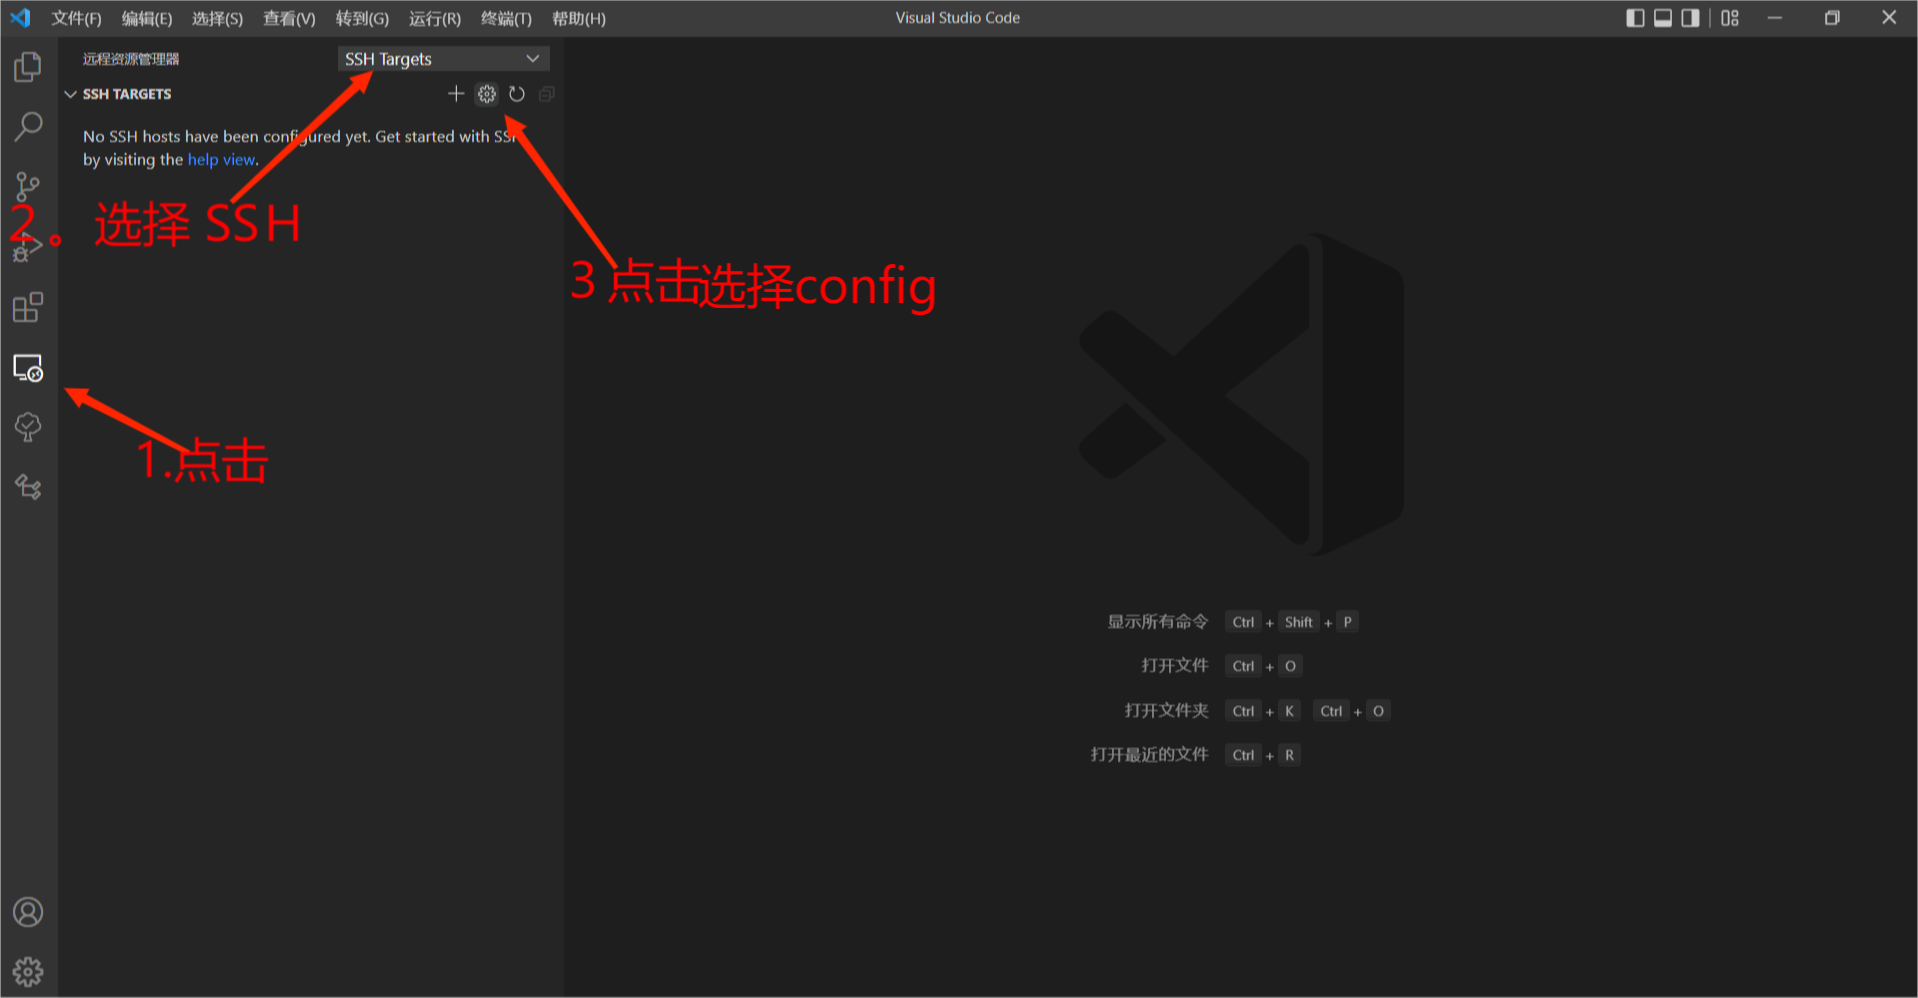Click the 打开文件夹 shortcut label
The image size is (1918, 998).
pos(1166,711)
